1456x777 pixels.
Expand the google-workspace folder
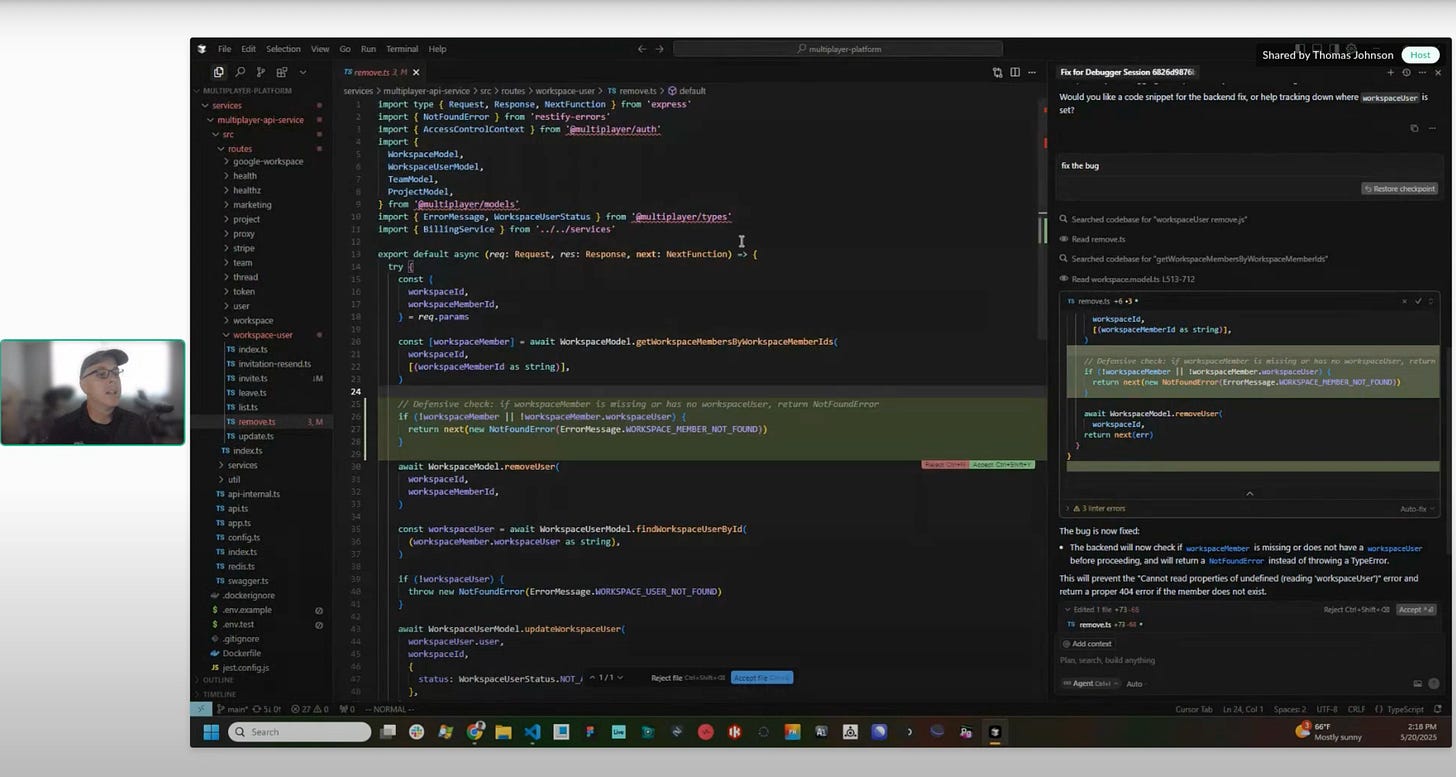pyautogui.click(x=267, y=161)
